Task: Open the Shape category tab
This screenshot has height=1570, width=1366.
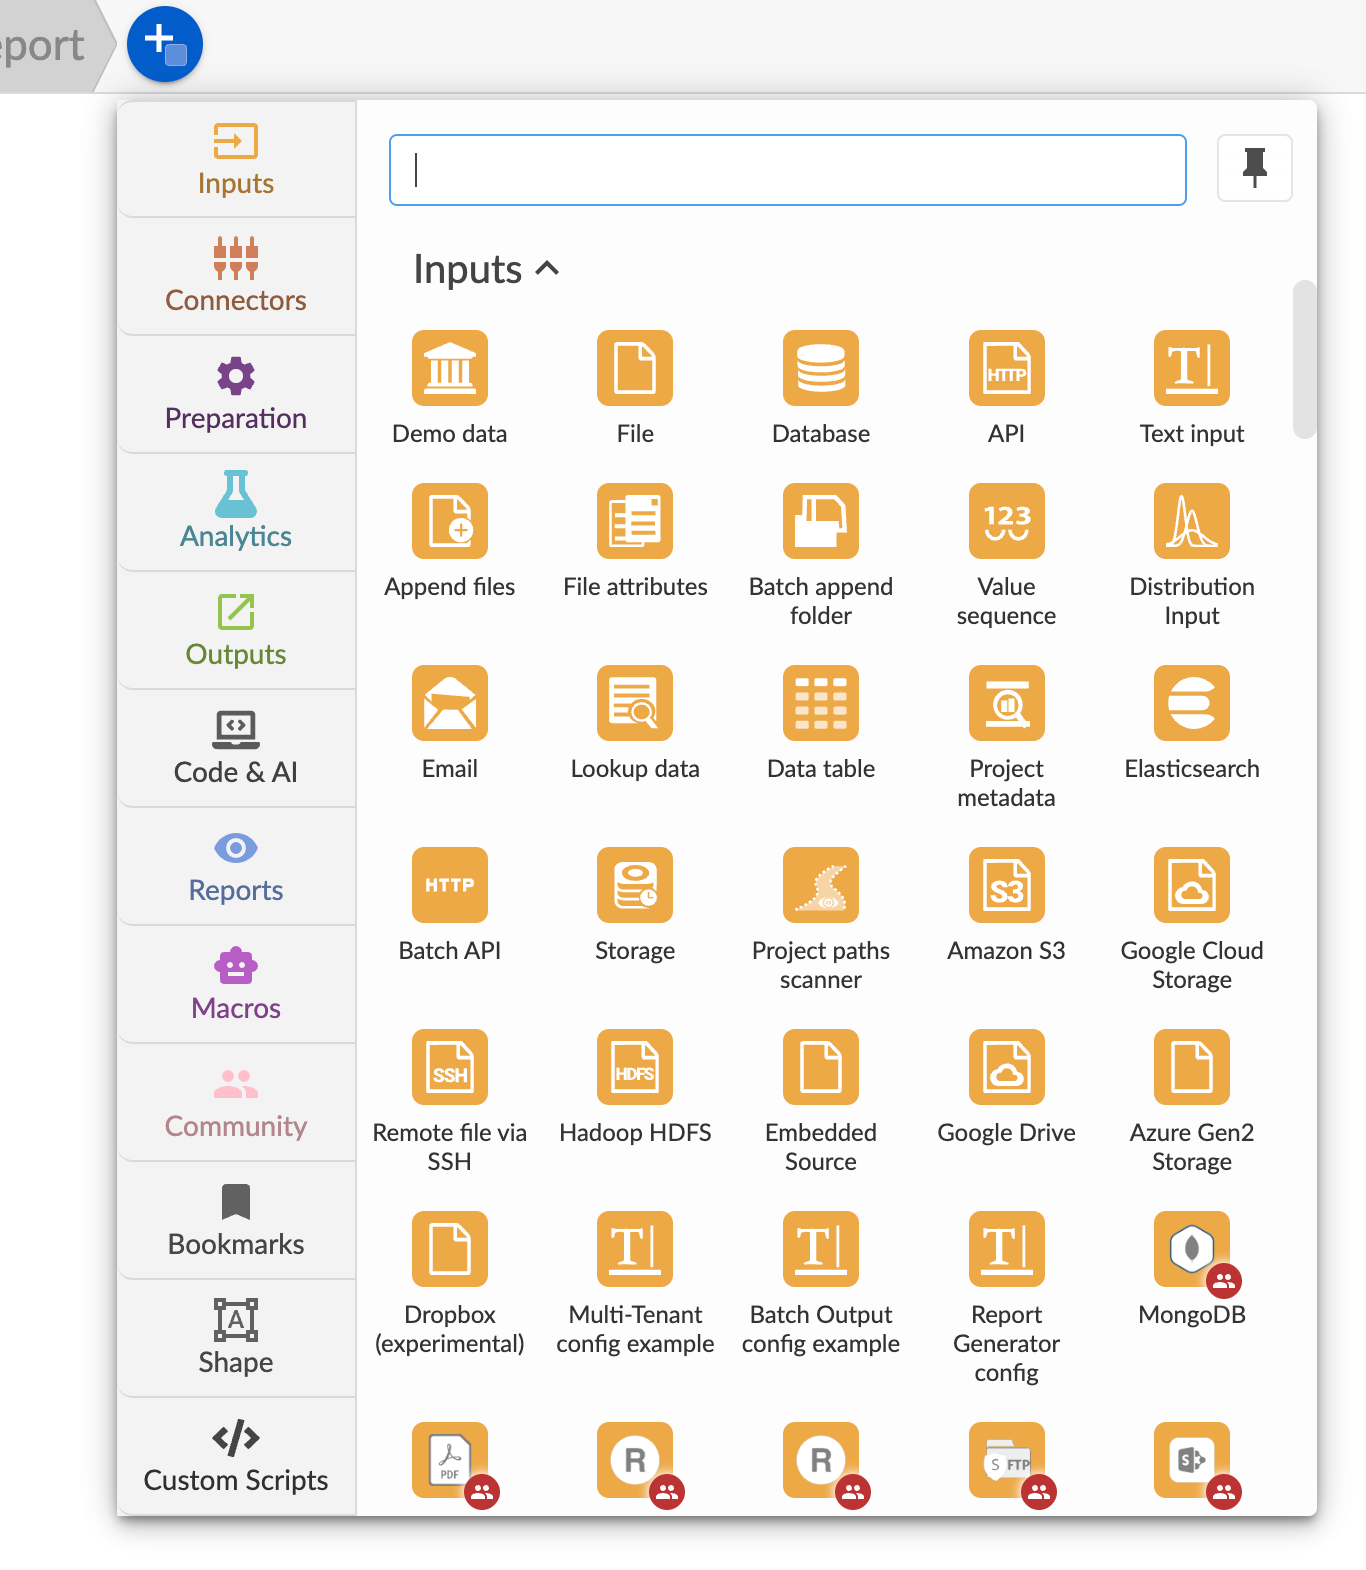Action: (236, 1339)
